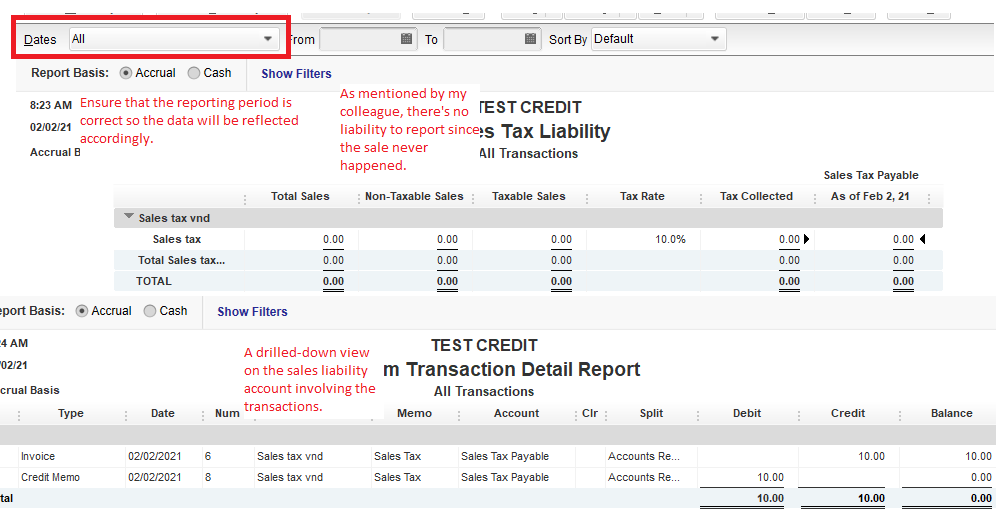The width and height of the screenshot is (997, 513).
Task: Click Sales Tax Payable account in Invoice row
Action: click(505, 456)
